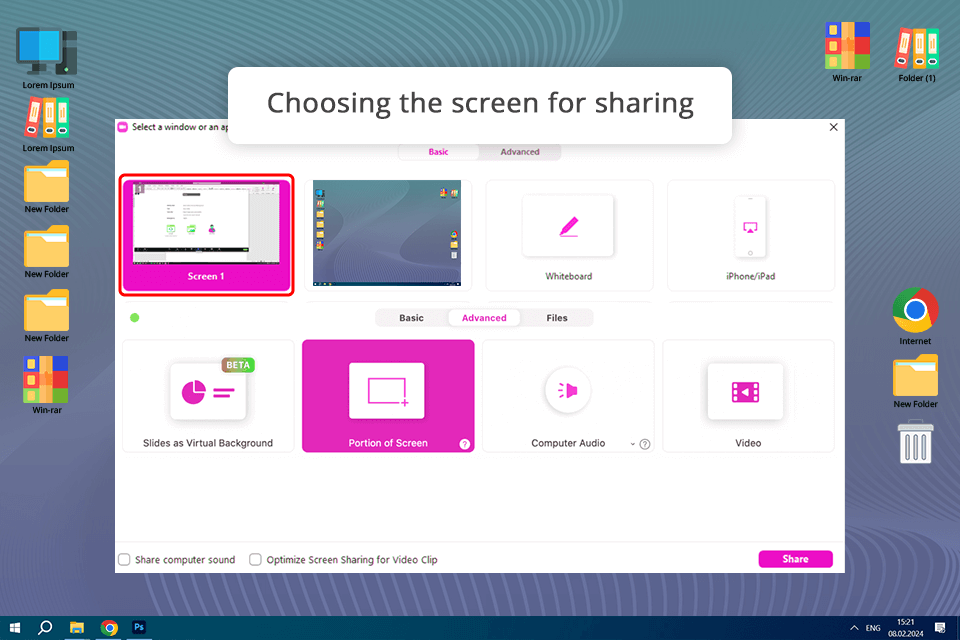Select Slides as Virtual Background icon
This screenshot has width=960, height=640.
[208, 391]
